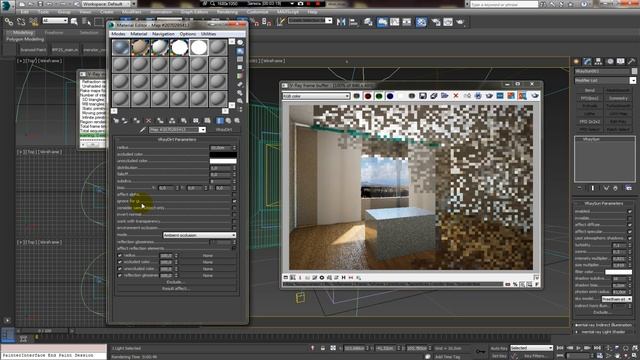Click the white unoccluded color swatch
This screenshot has width=640, height=360.
223,161
